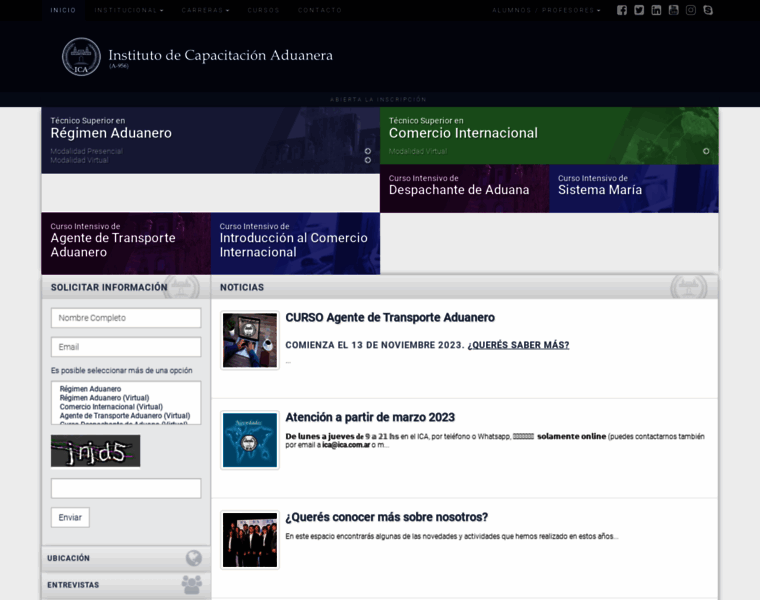Click the ica@ica.com.ar email address

[346, 445]
